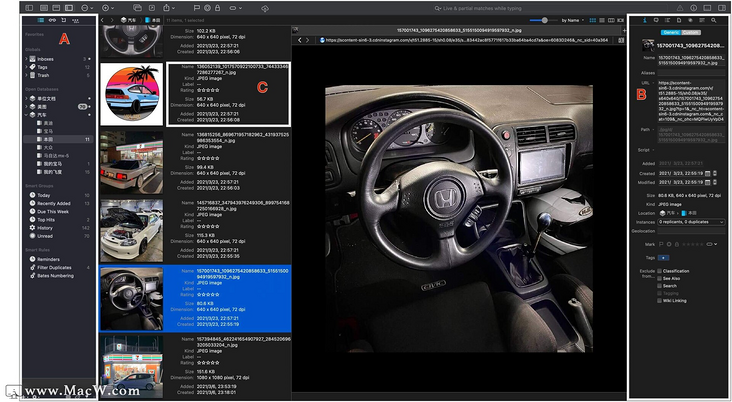Image resolution: width=732 pixels, height=402 pixels.
Task: Select the 宝马 group in sidebar
Action: coord(58,131)
